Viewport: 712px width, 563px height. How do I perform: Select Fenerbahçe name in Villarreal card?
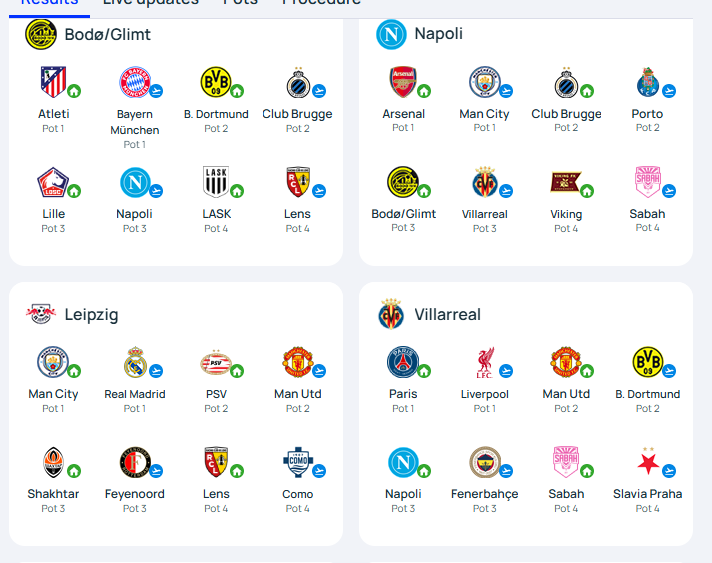click(x=485, y=494)
